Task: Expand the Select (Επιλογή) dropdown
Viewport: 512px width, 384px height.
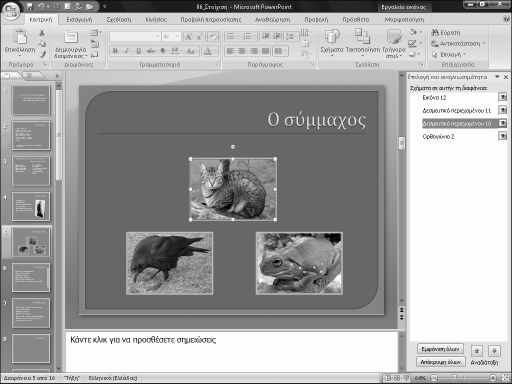Action: (x=464, y=54)
